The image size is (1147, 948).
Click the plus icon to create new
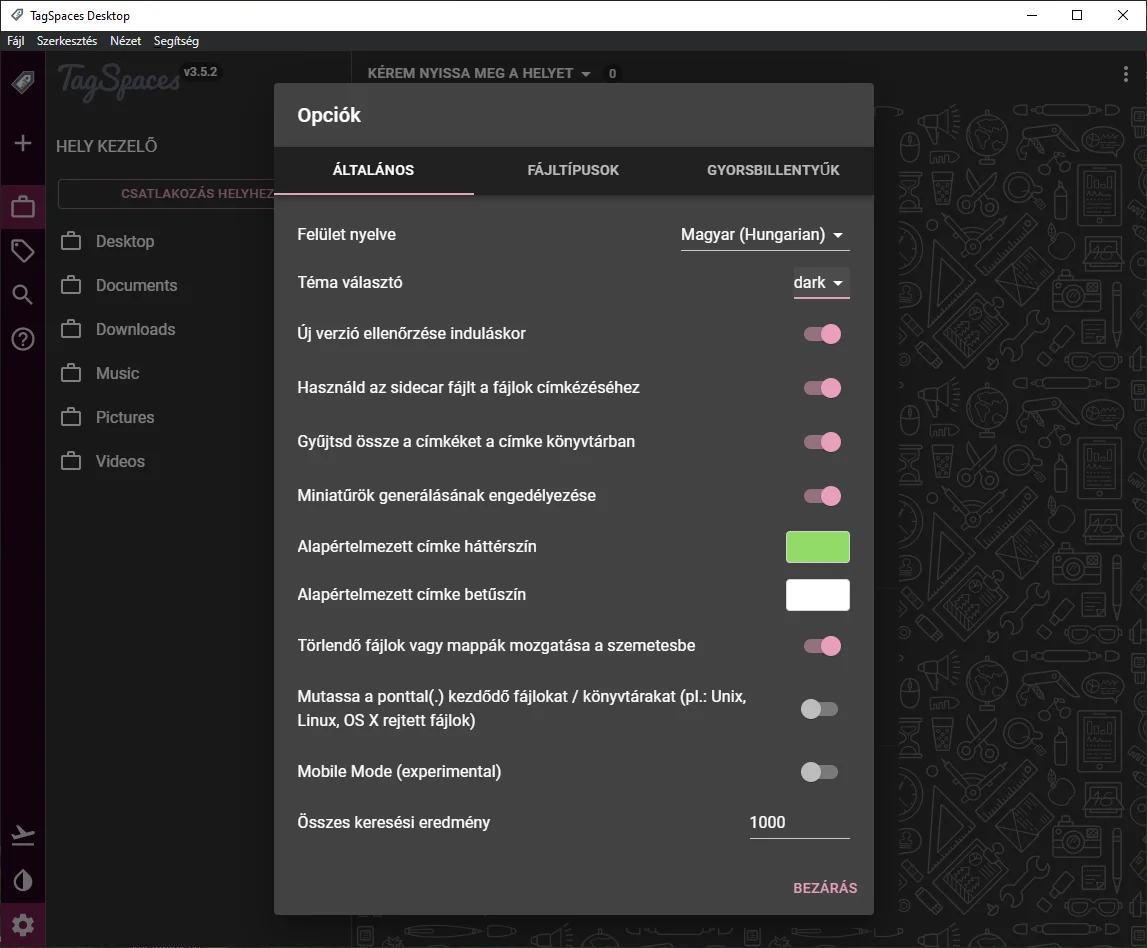(23, 143)
